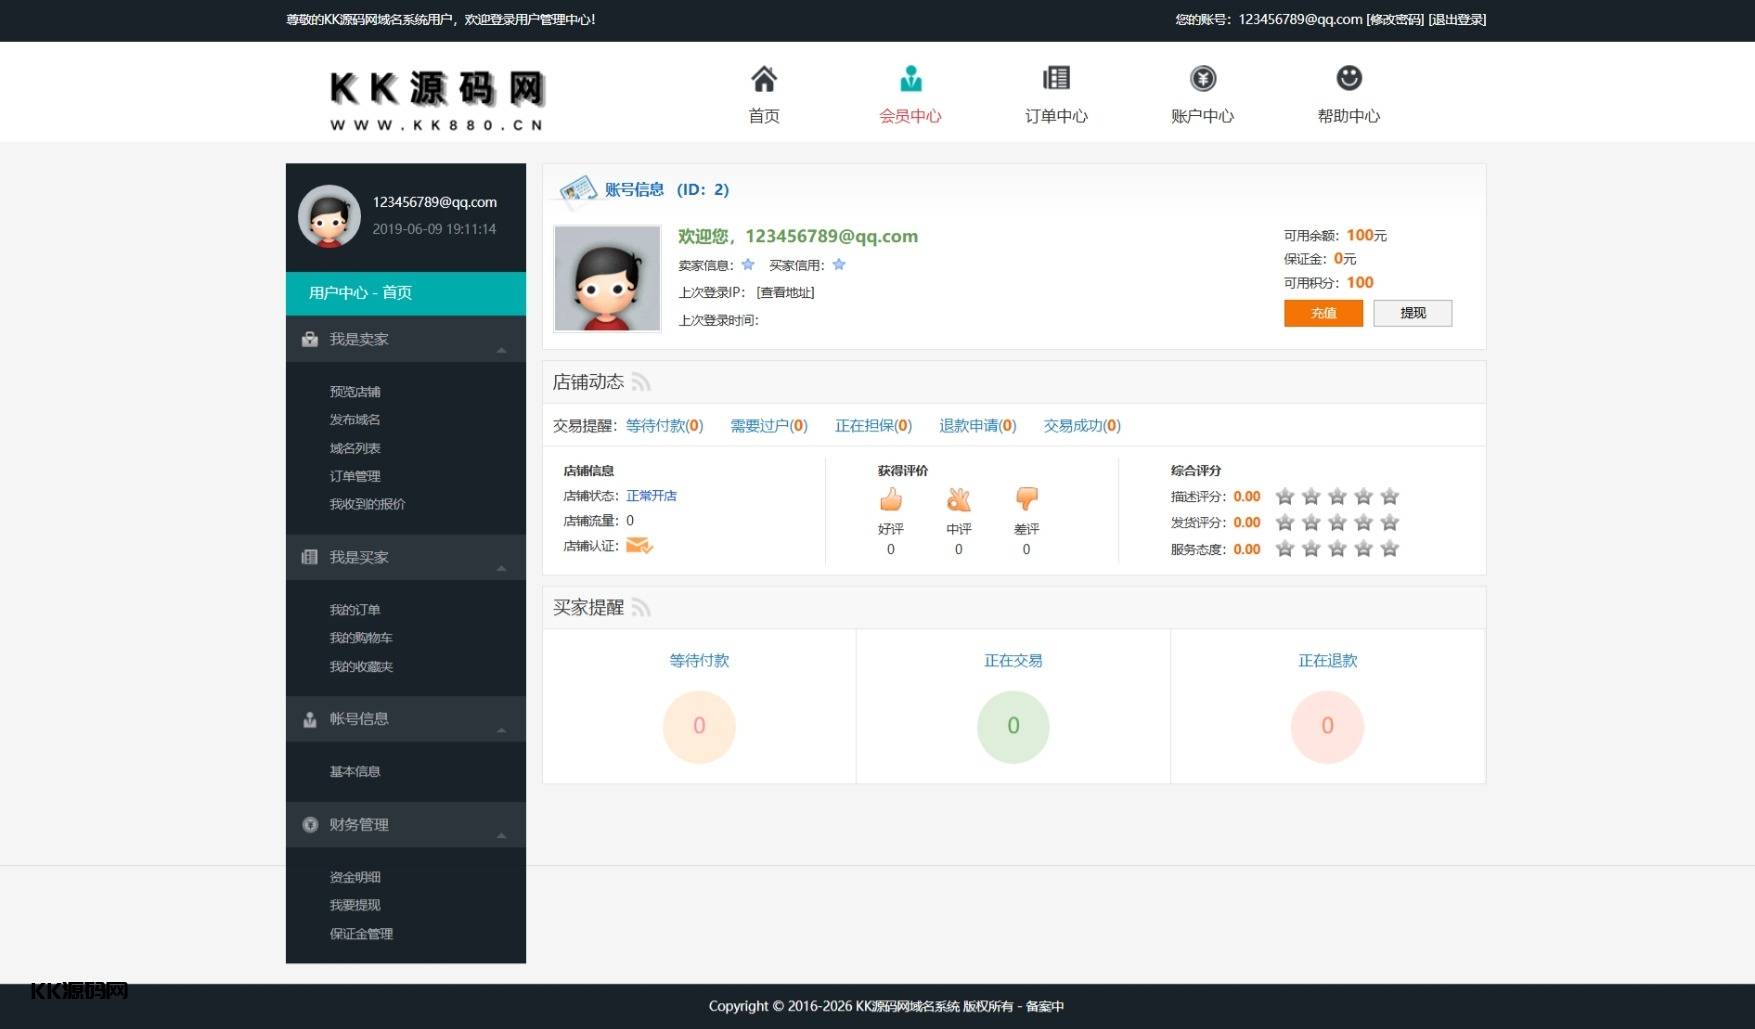The width and height of the screenshot is (1755, 1029).
Task: Collapse the 帐号信息 section arrow
Action: click(x=502, y=731)
